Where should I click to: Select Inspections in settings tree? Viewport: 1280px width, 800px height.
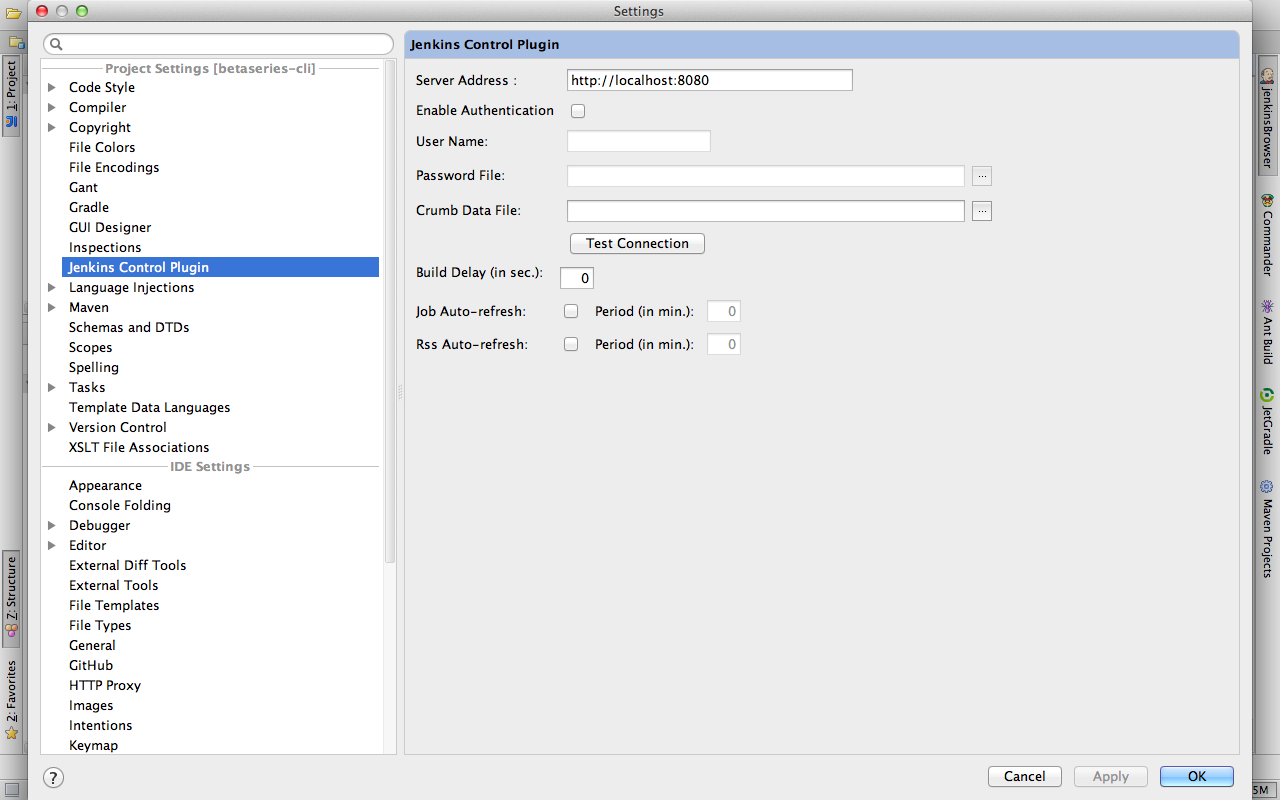pyautogui.click(x=105, y=247)
